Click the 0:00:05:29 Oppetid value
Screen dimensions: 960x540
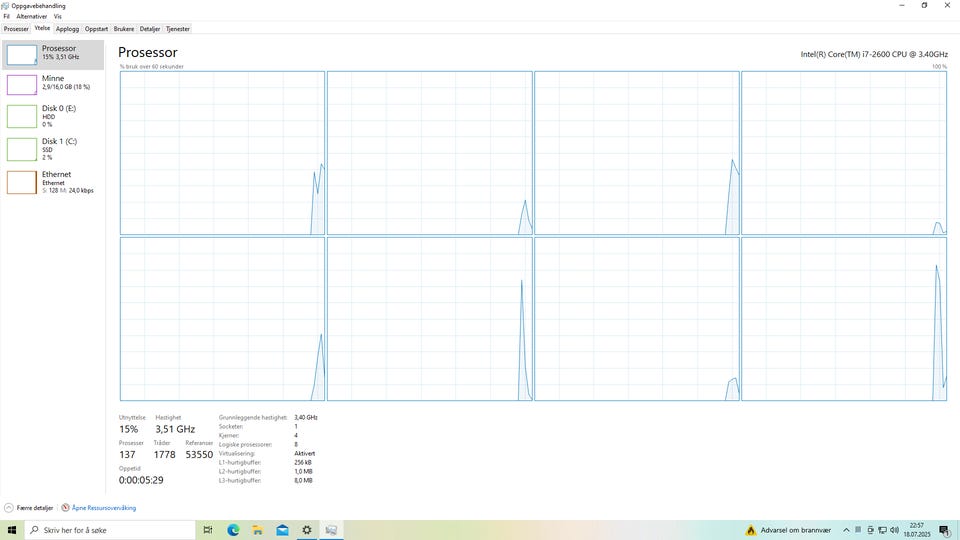[x=141, y=480]
